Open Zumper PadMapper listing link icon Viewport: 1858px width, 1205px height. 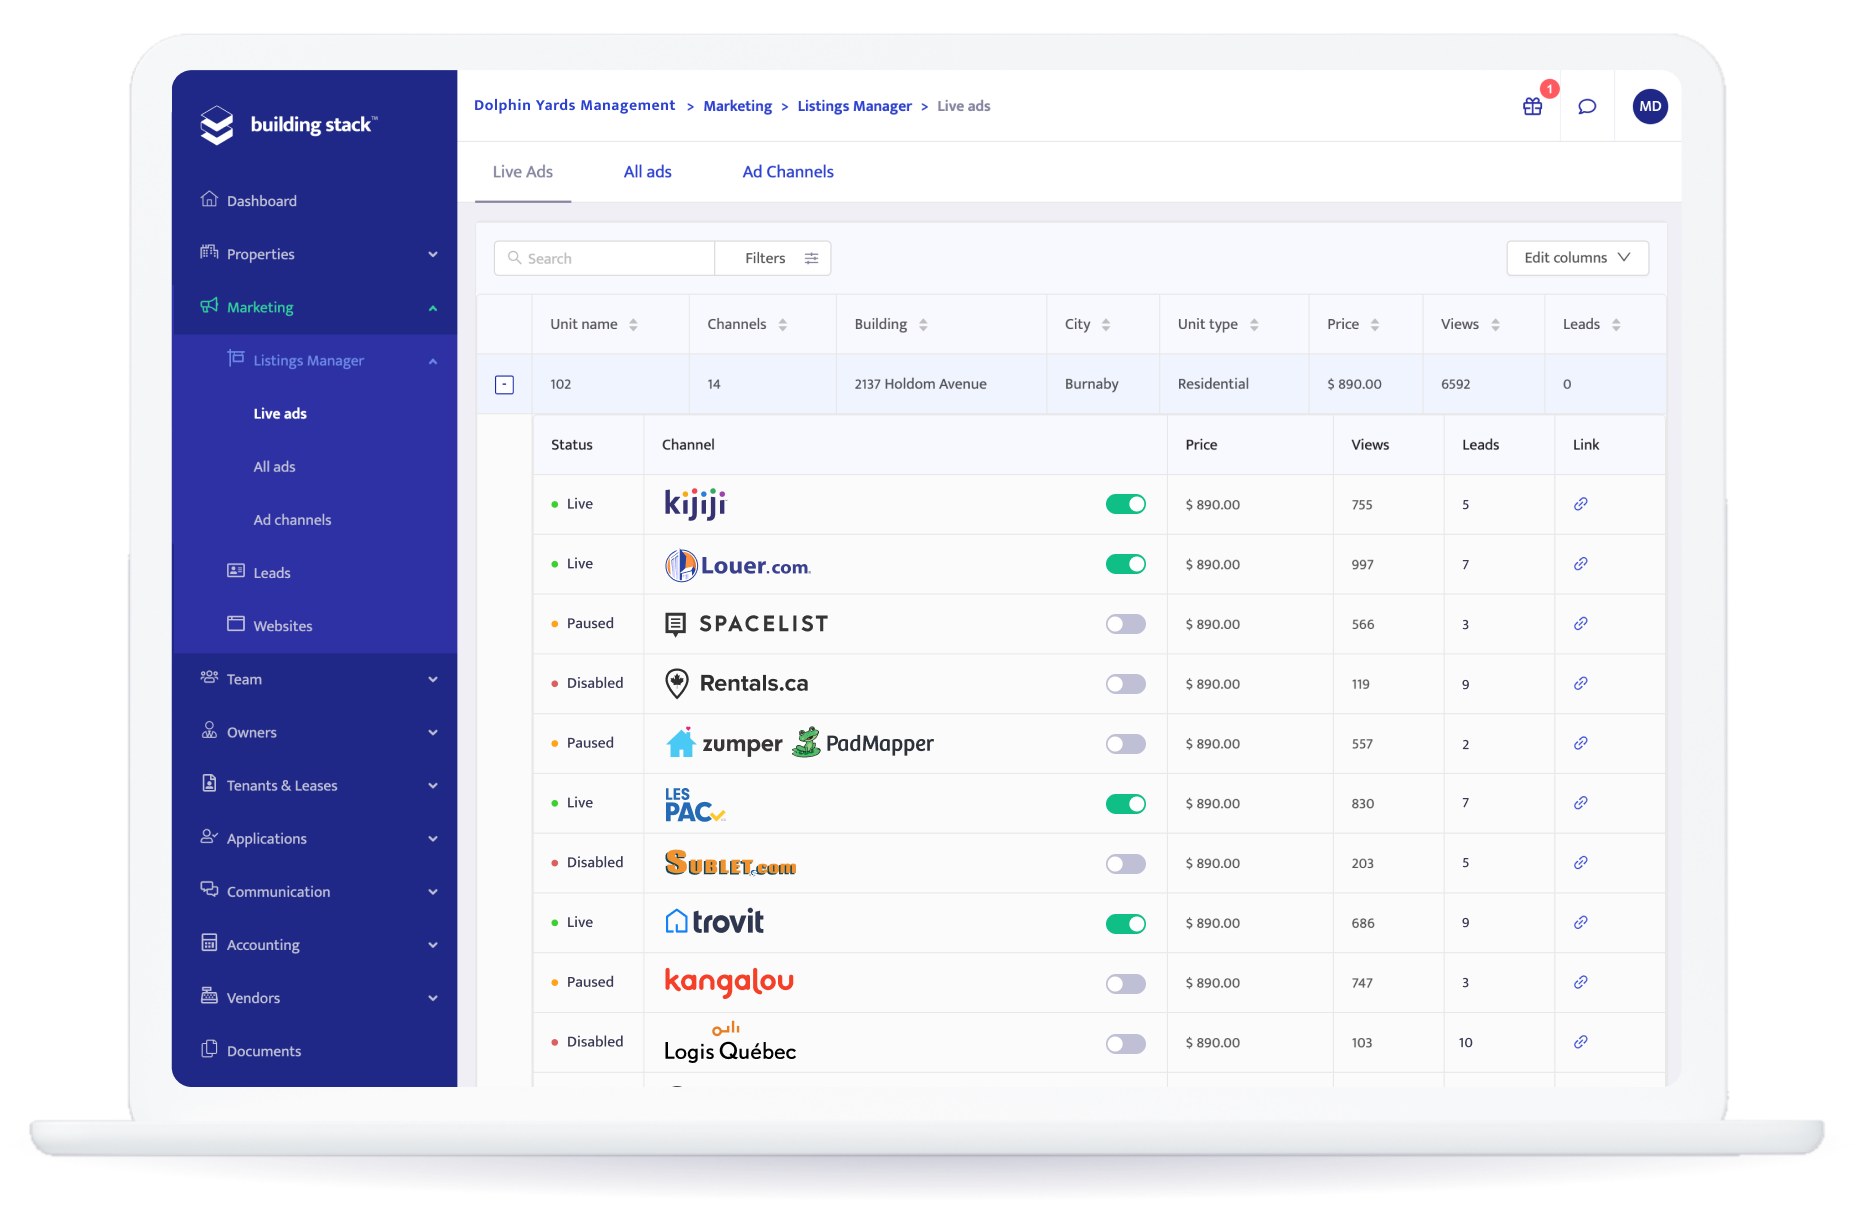[x=1581, y=743]
